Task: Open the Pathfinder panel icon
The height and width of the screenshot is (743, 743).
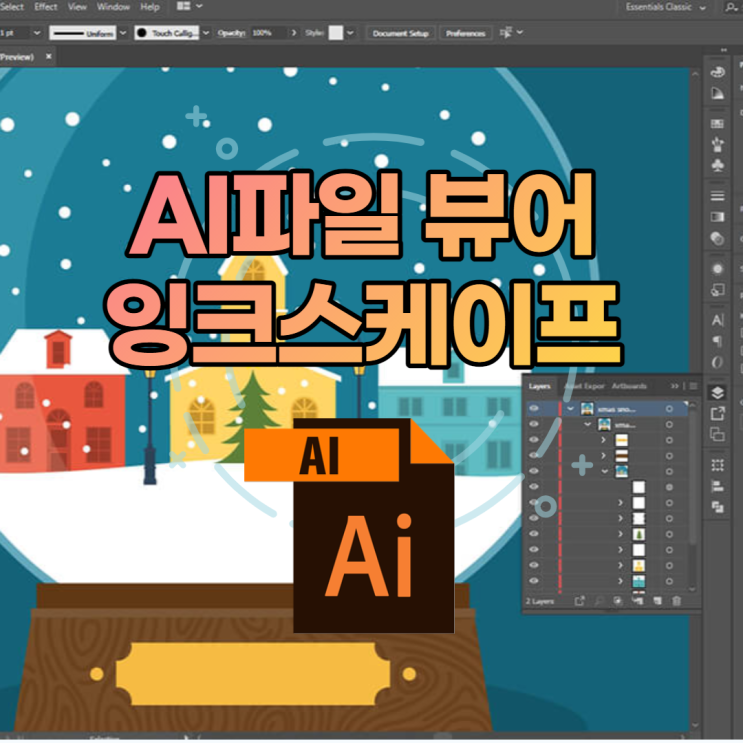Action: tap(717, 507)
